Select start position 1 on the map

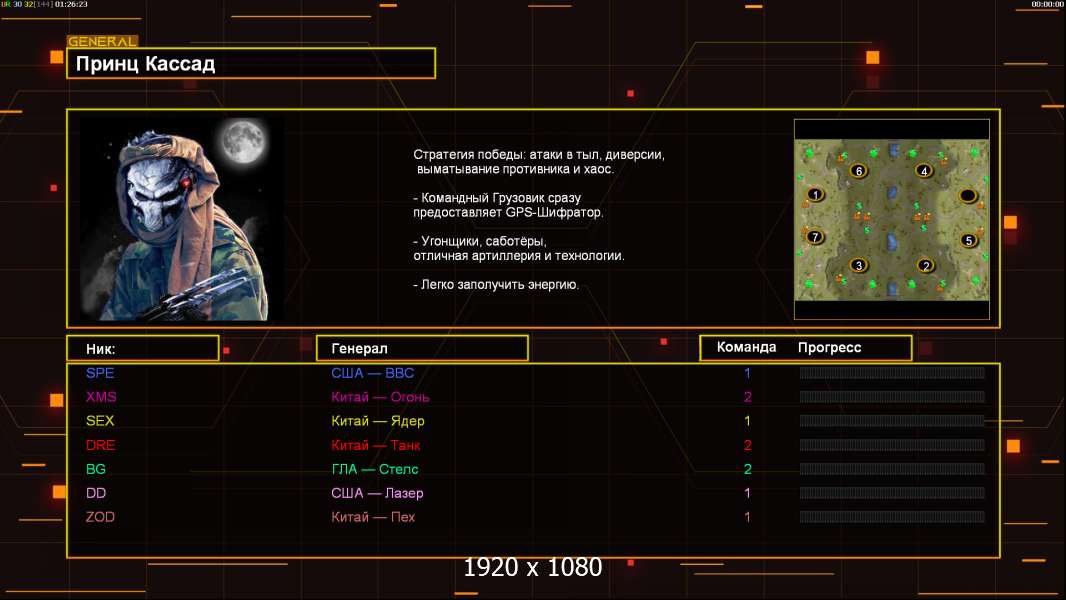(815, 195)
